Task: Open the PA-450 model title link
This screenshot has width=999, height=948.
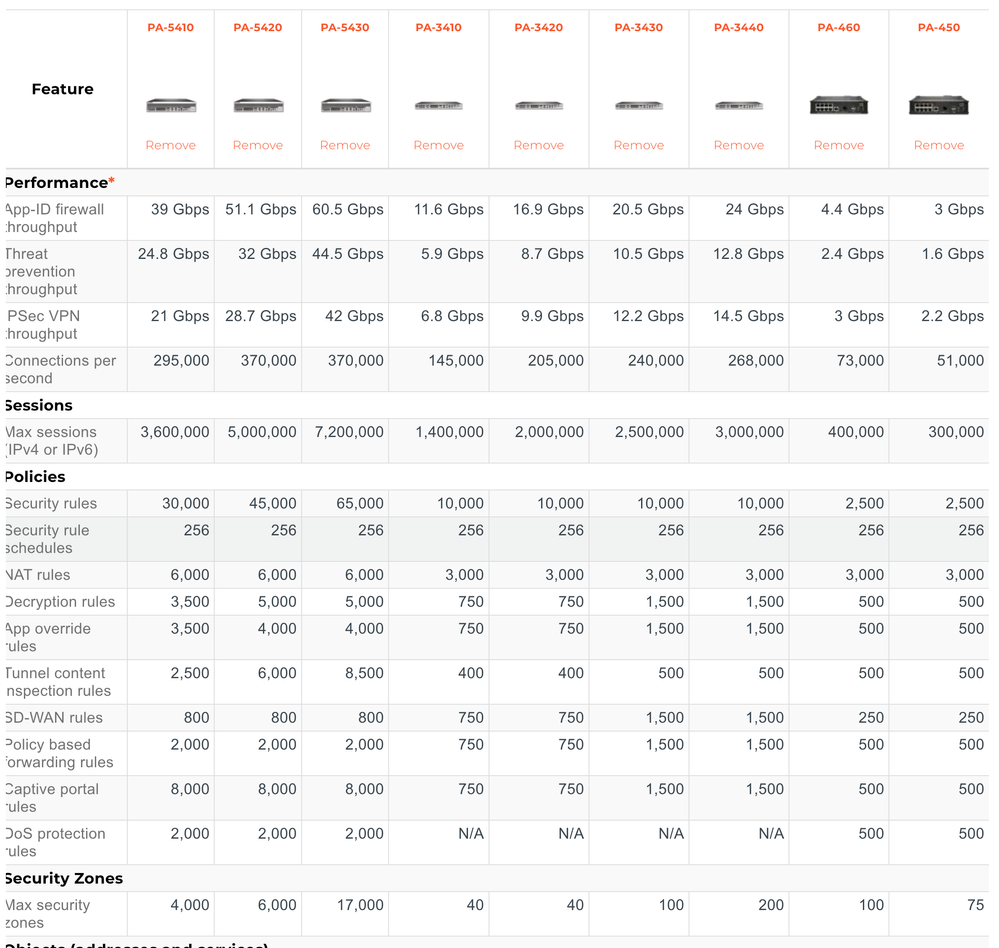Action: (939, 27)
